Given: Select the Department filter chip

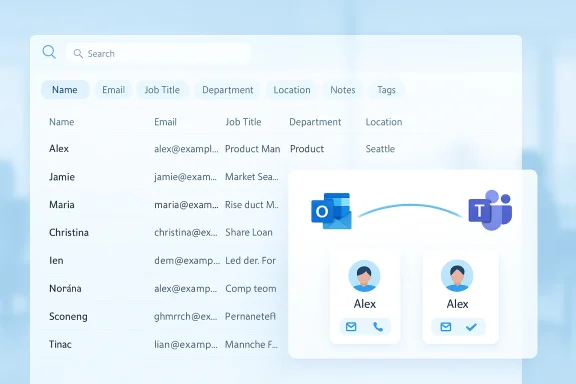Looking at the screenshot, I should point(227,90).
